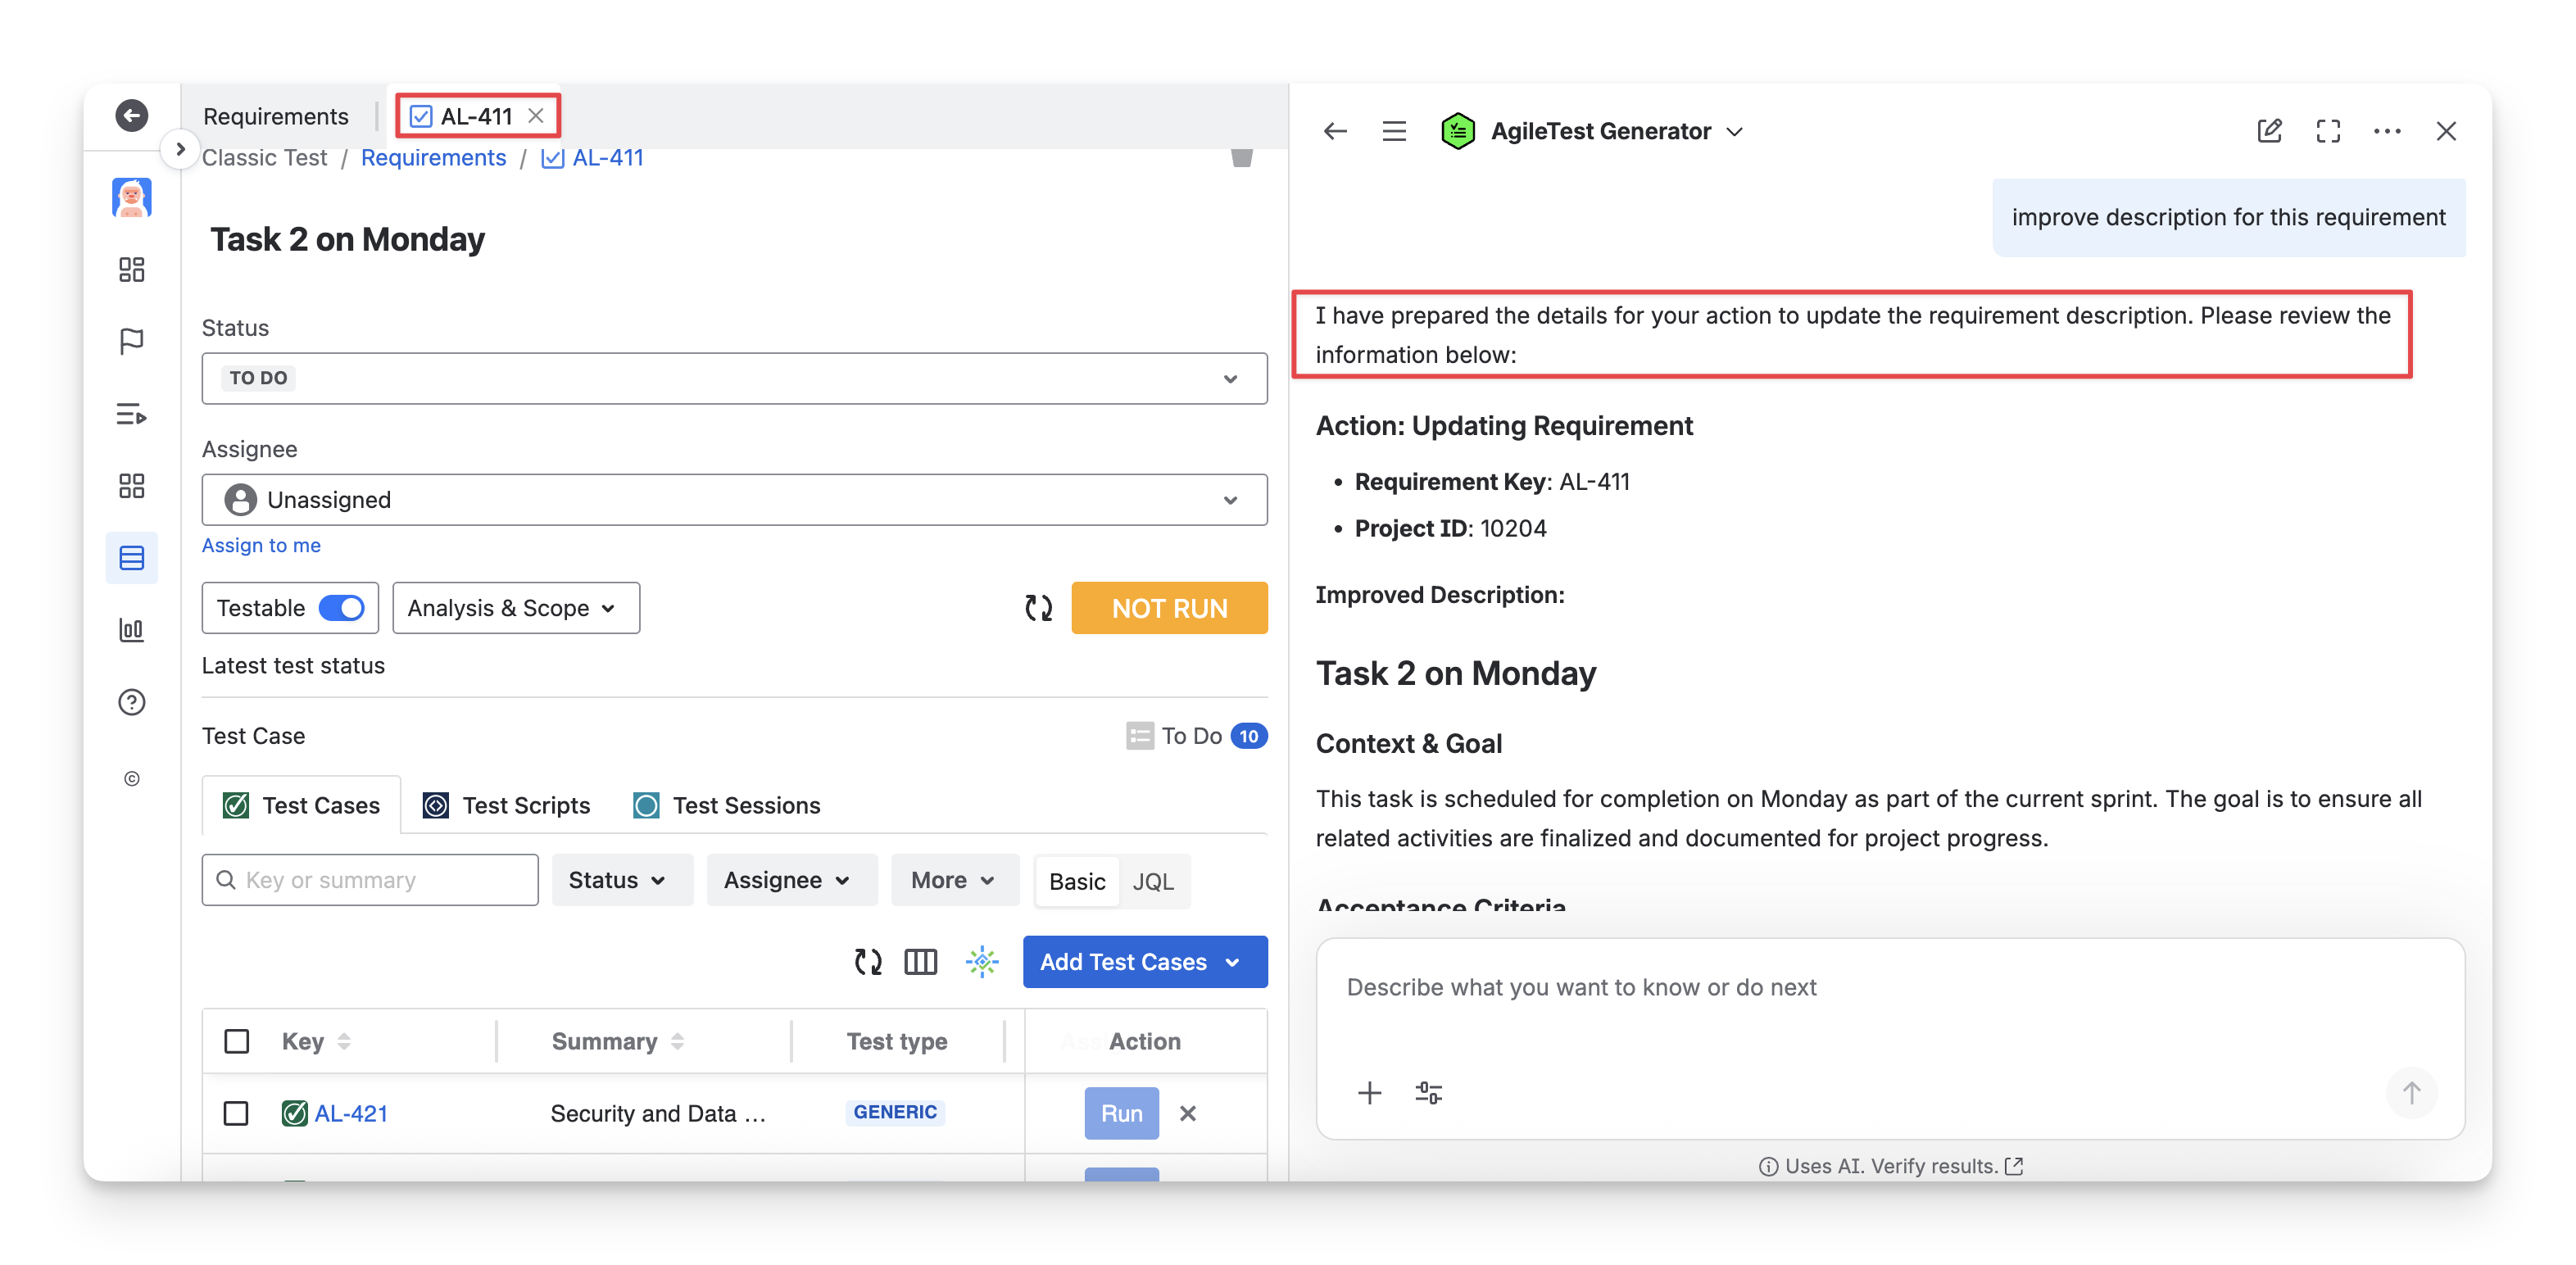This screenshot has width=2576, height=1265.
Task: Toggle the Testable switch off
Action: (x=342, y=608)
